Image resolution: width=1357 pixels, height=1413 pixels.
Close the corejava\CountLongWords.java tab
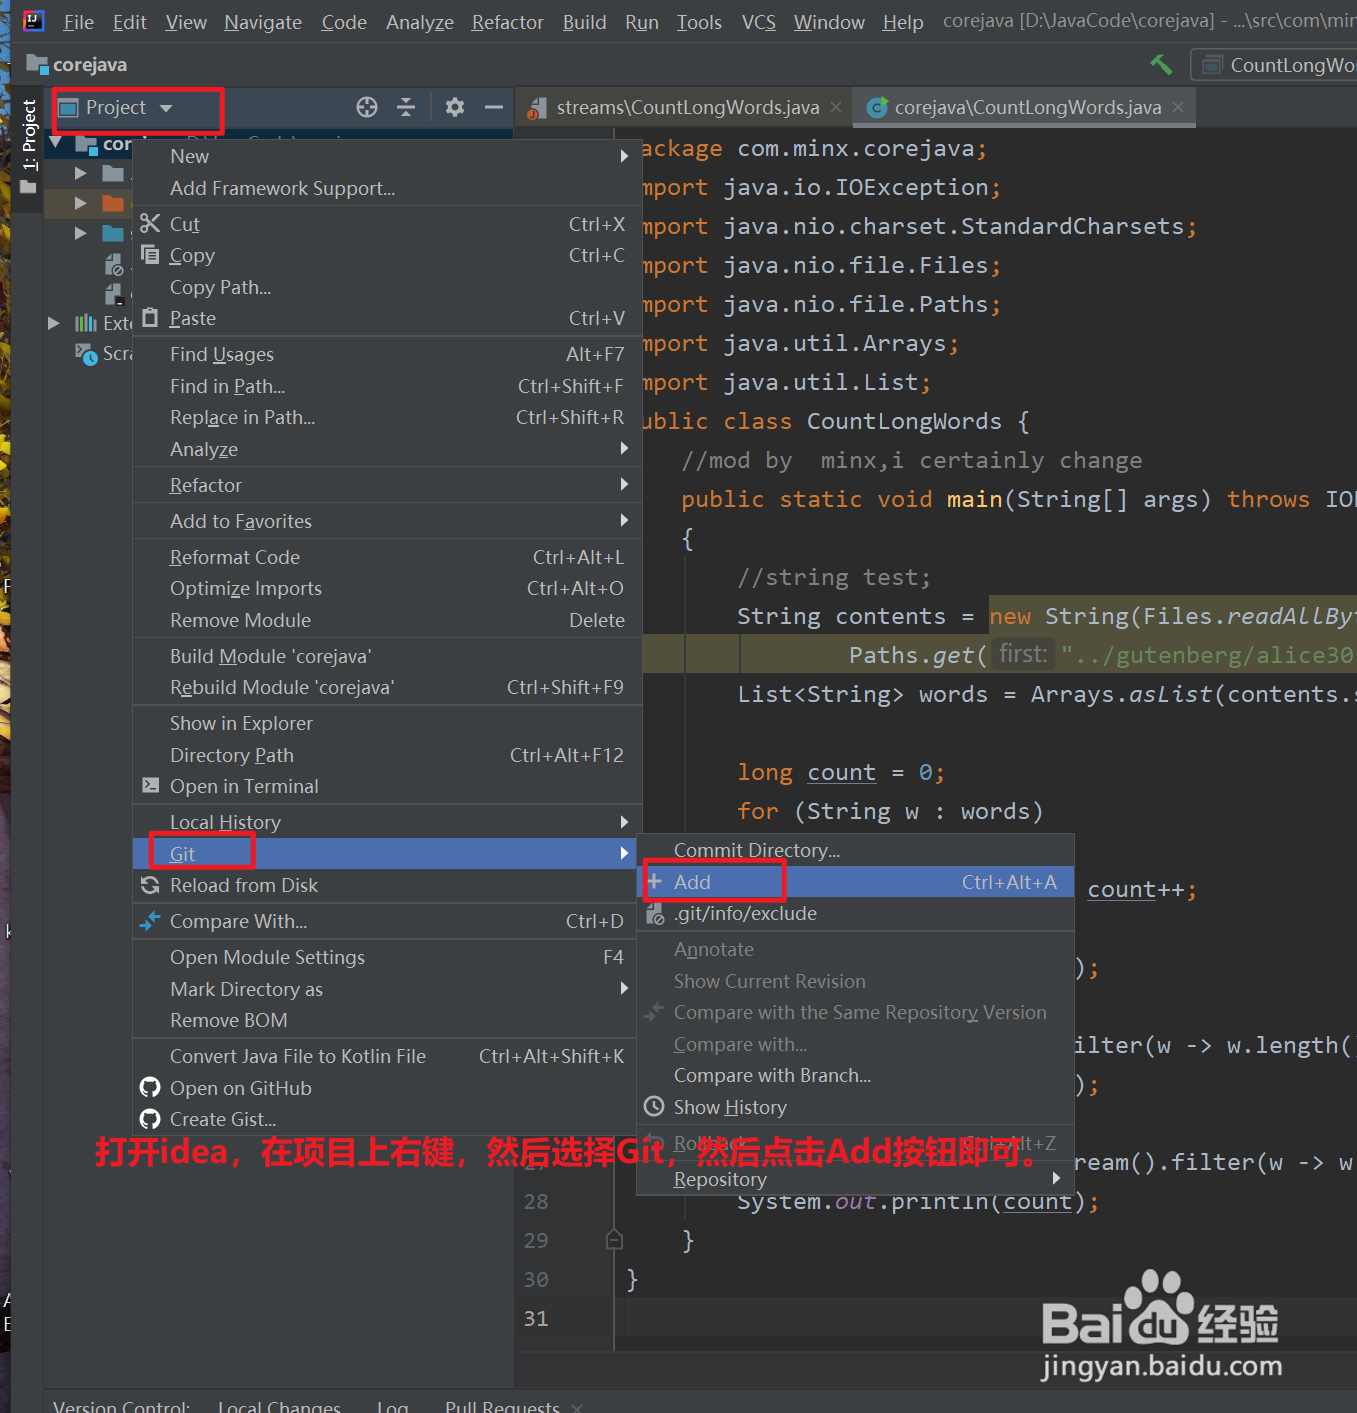click(x=1178, y=107)
